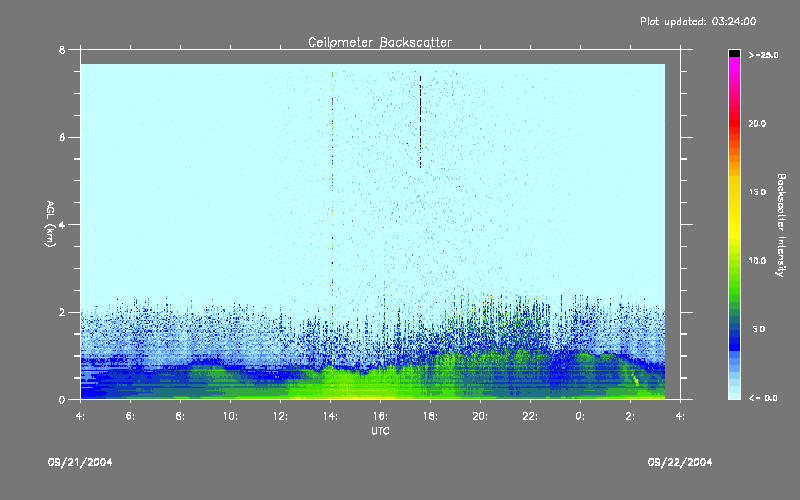The height and width of the screenshot is (500, 800).
Task: Click the "09/21/2004" start date
Action: pos(80,462)
